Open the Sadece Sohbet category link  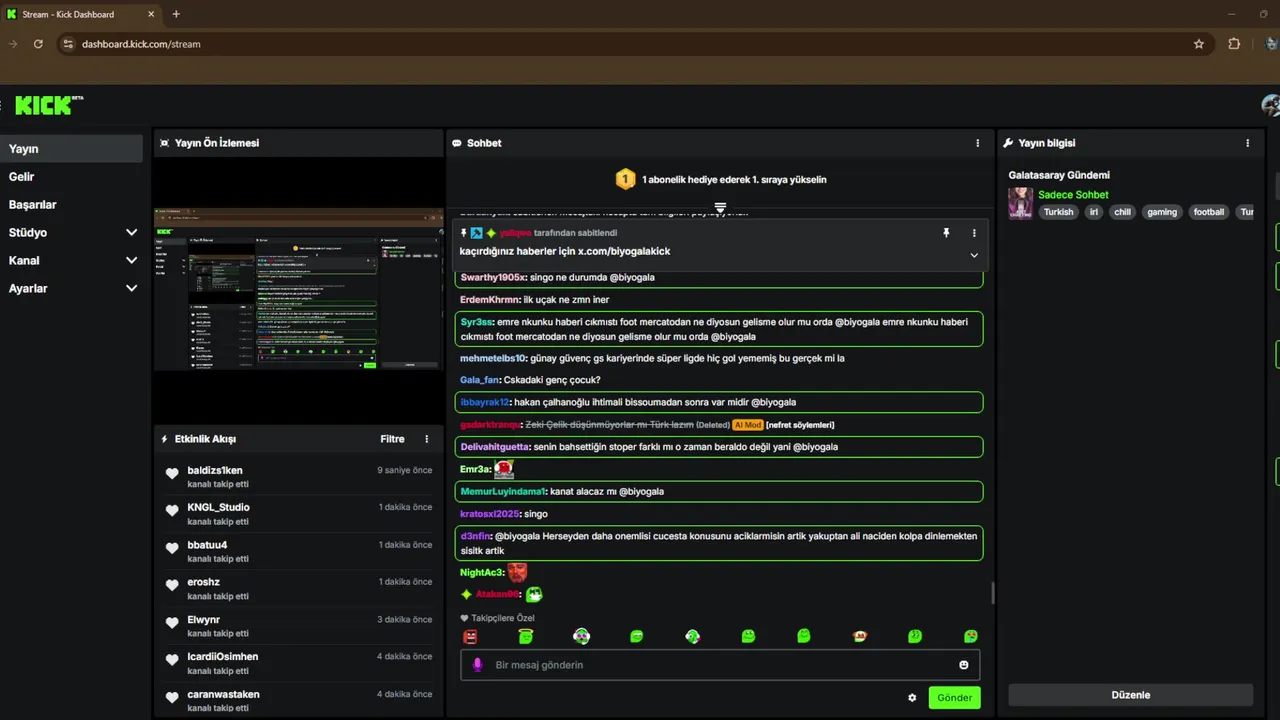click(x=1073, y=195)
